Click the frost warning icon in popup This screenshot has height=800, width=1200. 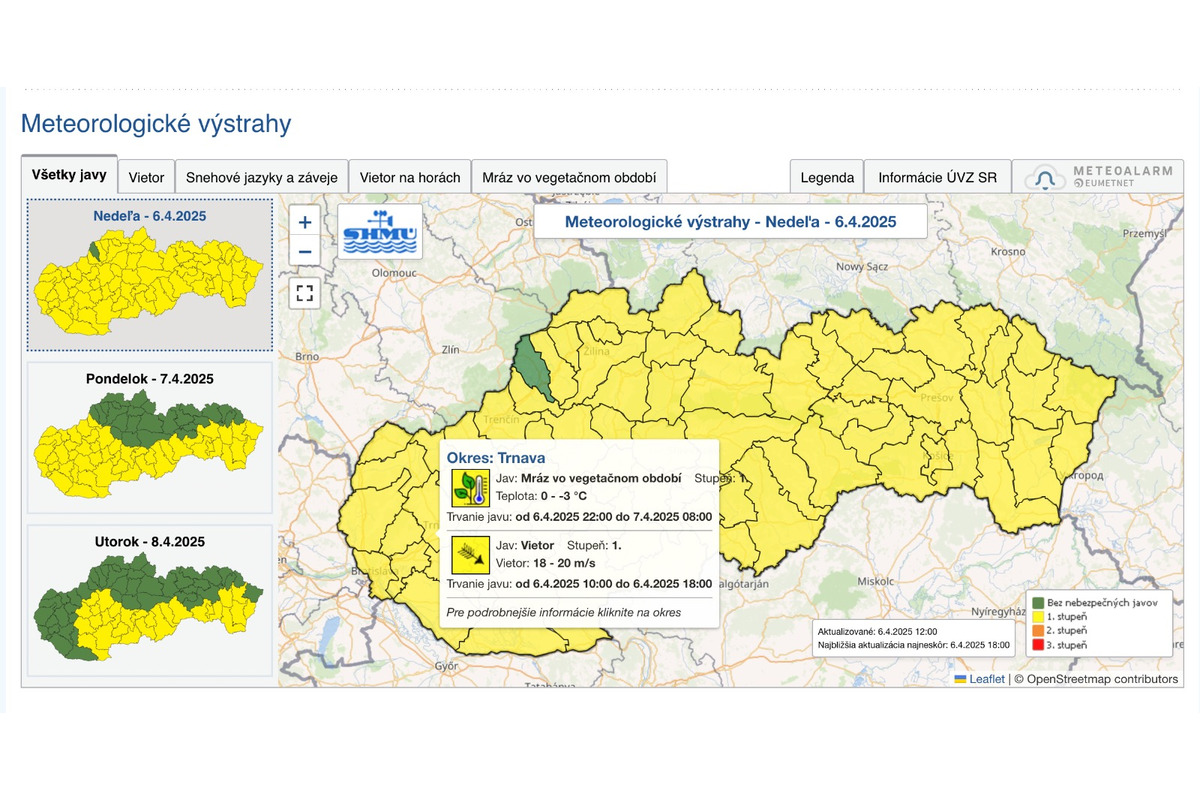pyautogui.click(x=471, y=487)
